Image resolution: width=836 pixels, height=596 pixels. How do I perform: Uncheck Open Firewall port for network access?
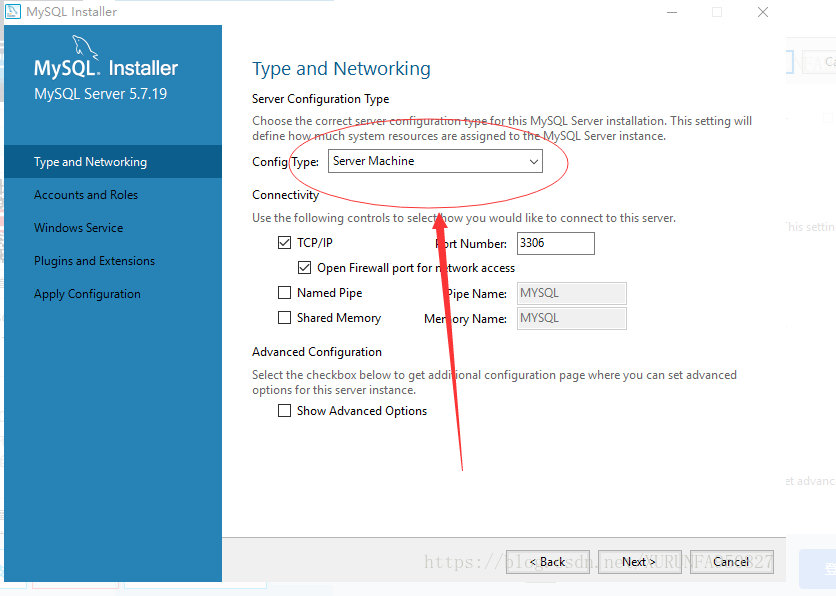(x=305, y=268)
